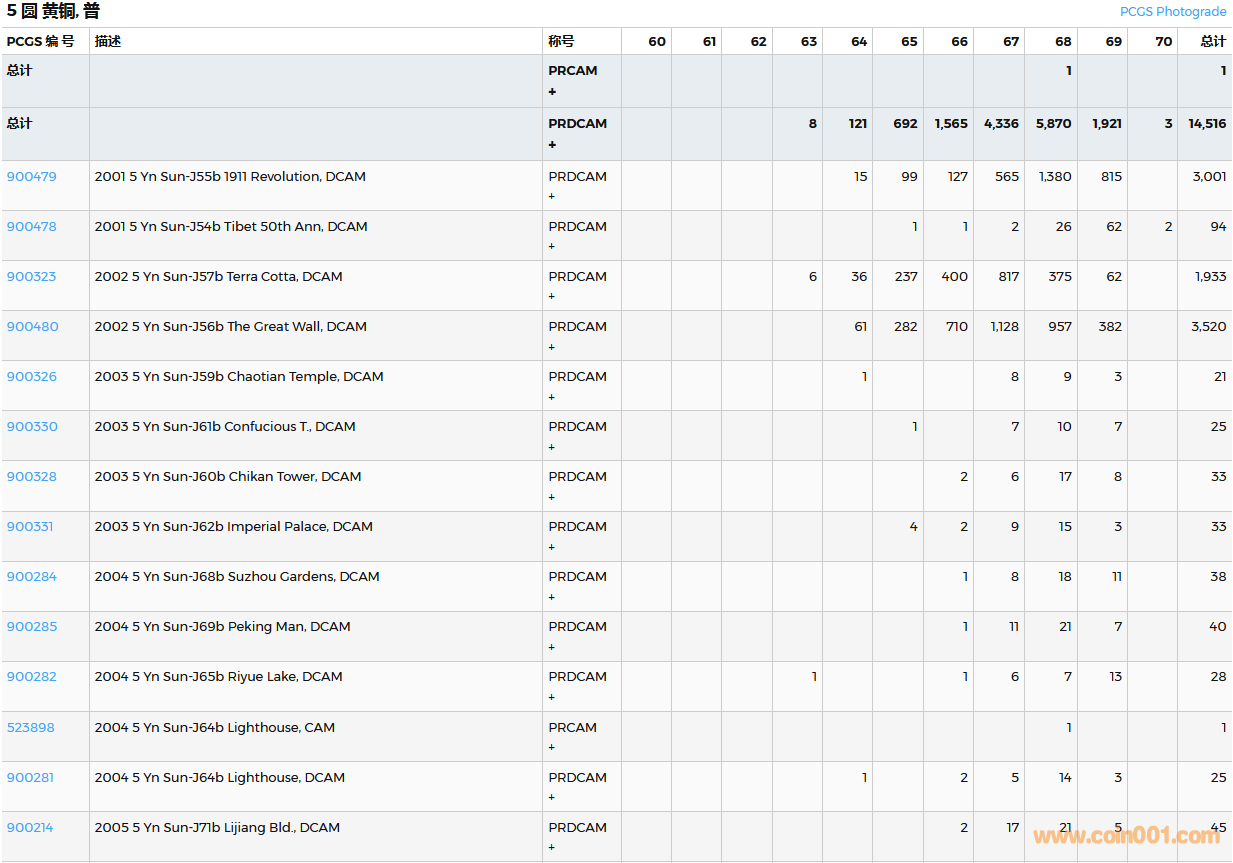Screen dimensions: 1233x863
Task: Click the 描述 column header
Action: pyautogui.click(x=108, y=42)
